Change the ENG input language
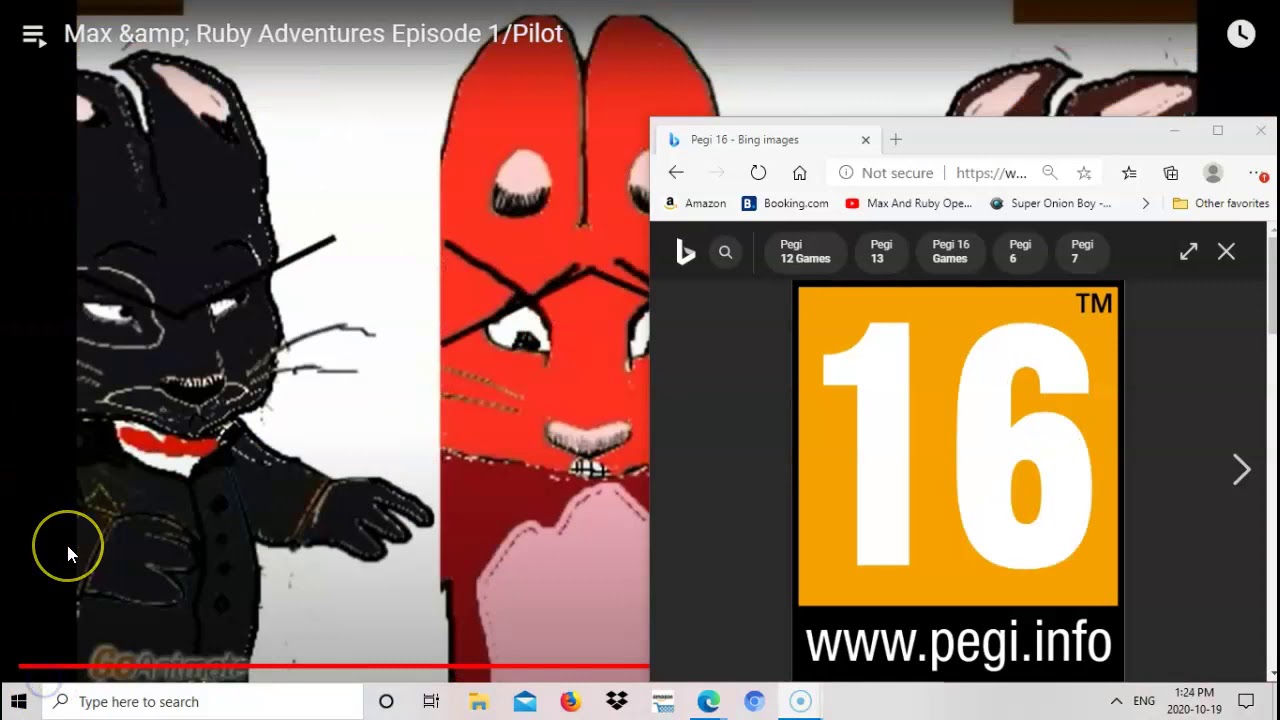Image resolution: width=1280 pixels, height=720 pixels. coord(1144,701)
